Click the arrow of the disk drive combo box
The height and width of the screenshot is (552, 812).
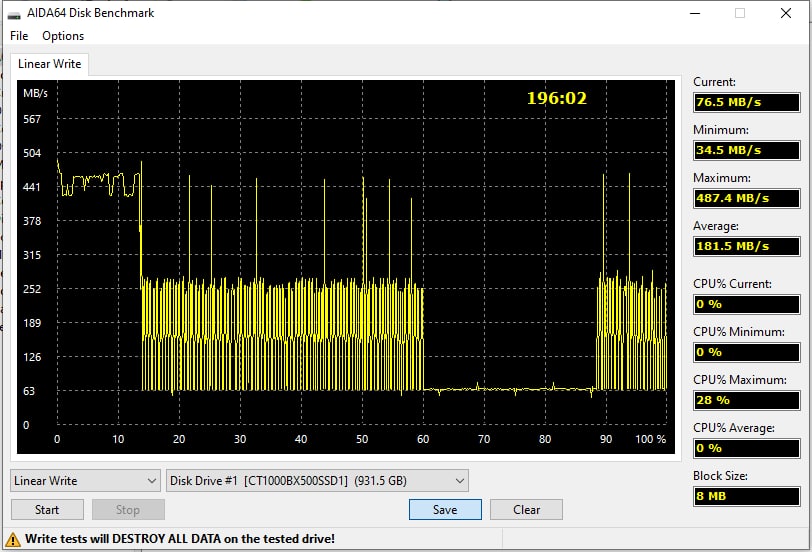(459, 481)
